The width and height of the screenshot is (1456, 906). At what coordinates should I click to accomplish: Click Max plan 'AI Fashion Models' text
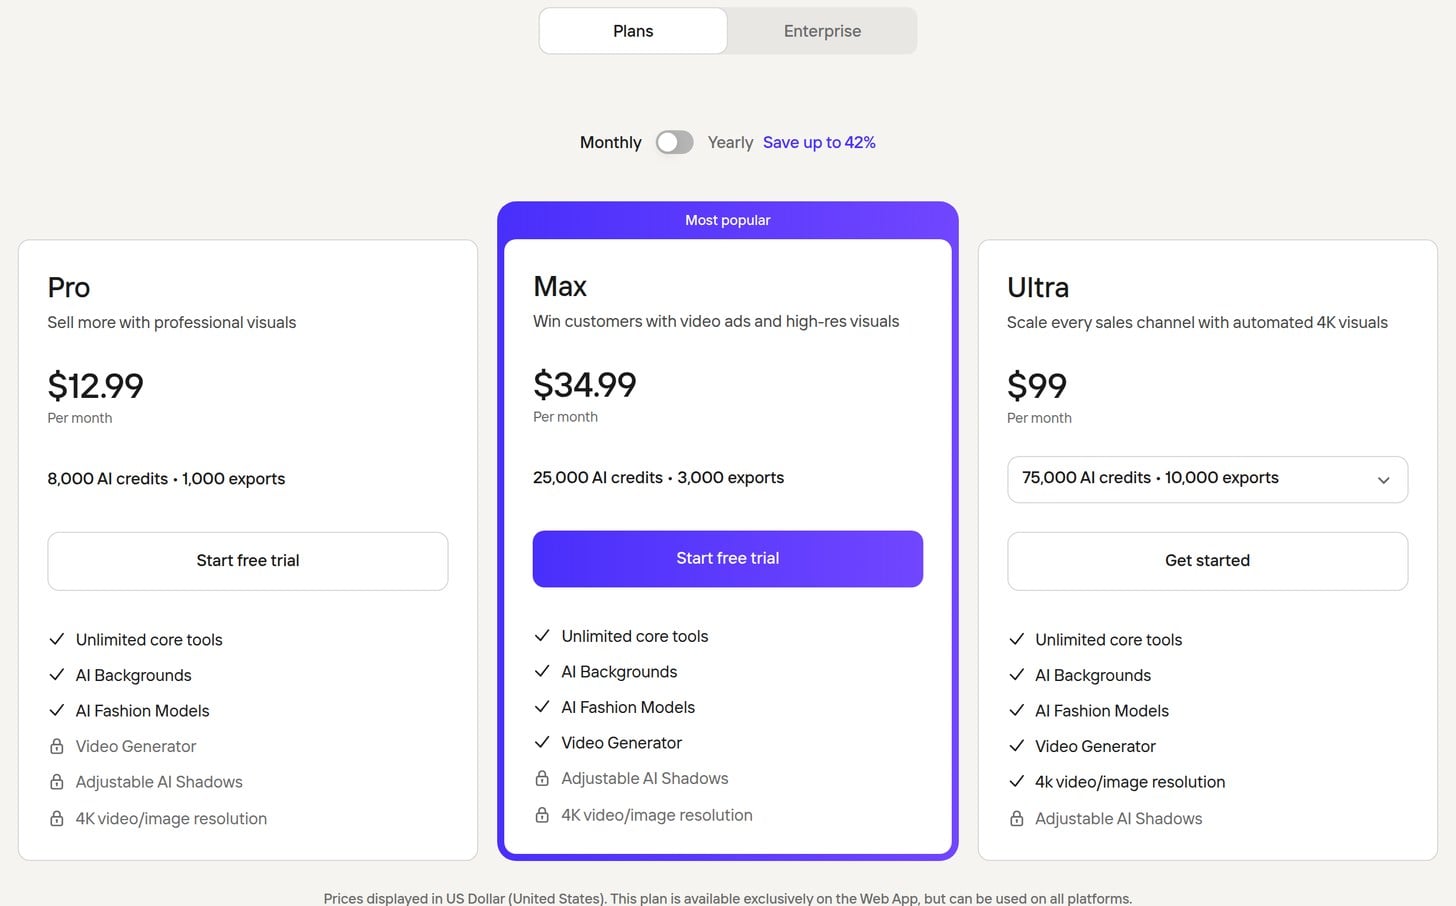point(628,707)
